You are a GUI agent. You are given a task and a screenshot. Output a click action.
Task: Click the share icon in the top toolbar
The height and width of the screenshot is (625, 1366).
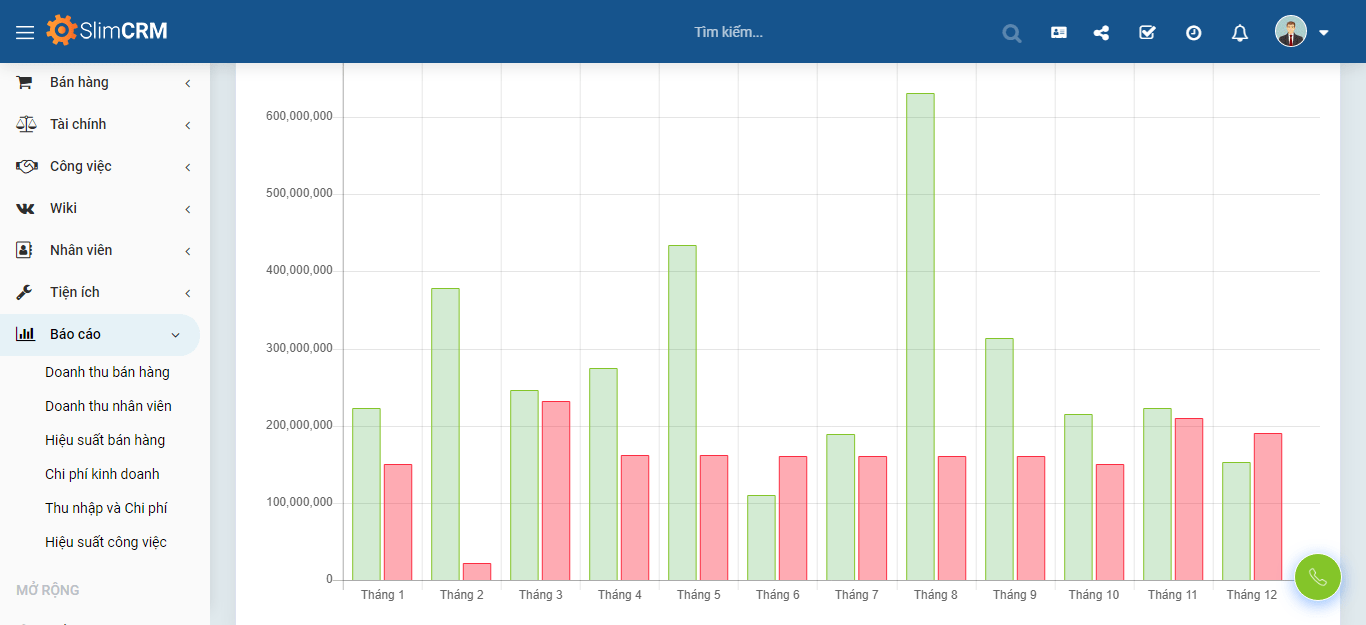pyautogui.click(x=1101, y=32)
